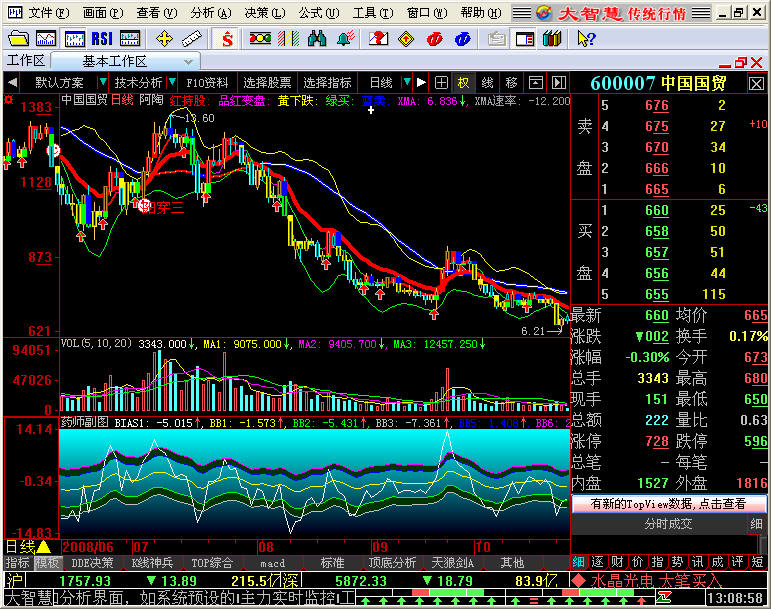Open the 工具(T) menu
The image size is (771, 609).
pos(373,13)
